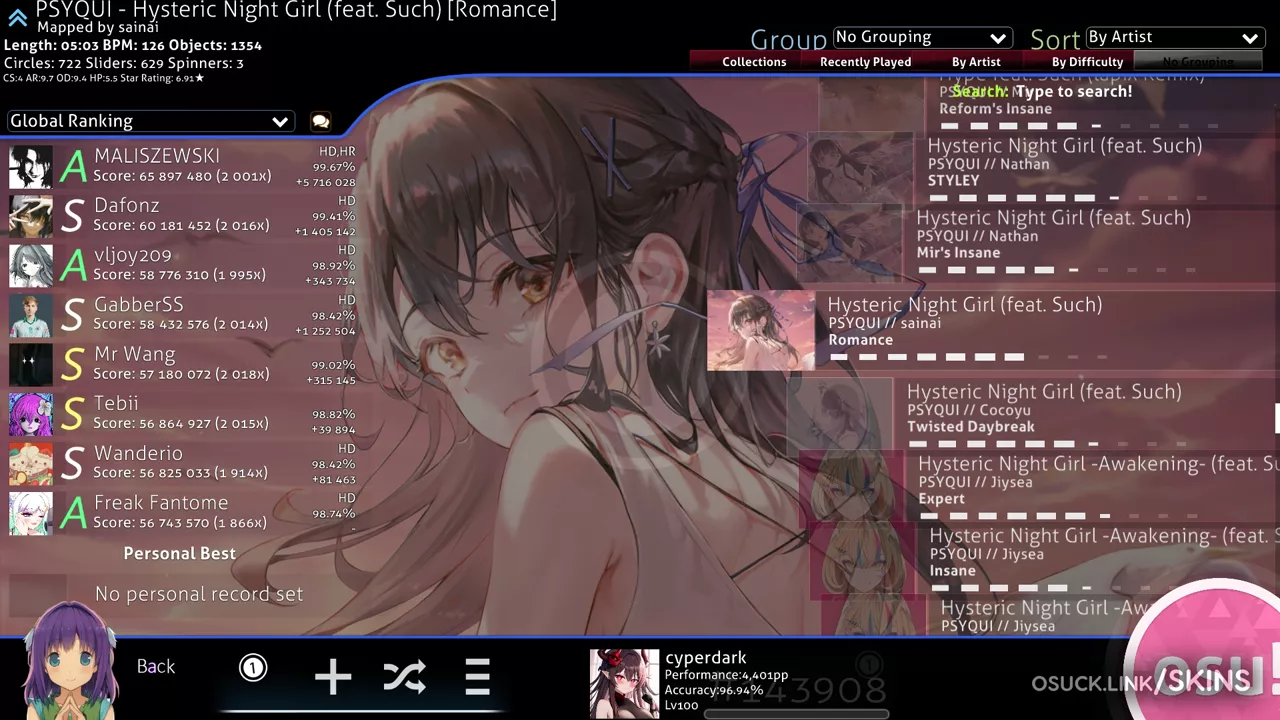Click Wanderio's avatar in the leaderboard
The height and width of the screenshot is (720, 1280).
[x=31, y=464]
